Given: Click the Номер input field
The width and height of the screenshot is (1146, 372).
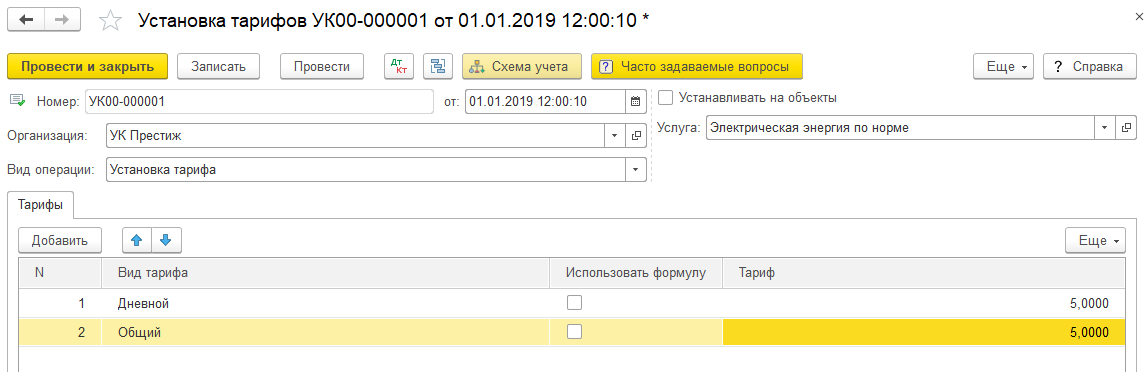Looking at the screenshot, I should tap(259, 102).
